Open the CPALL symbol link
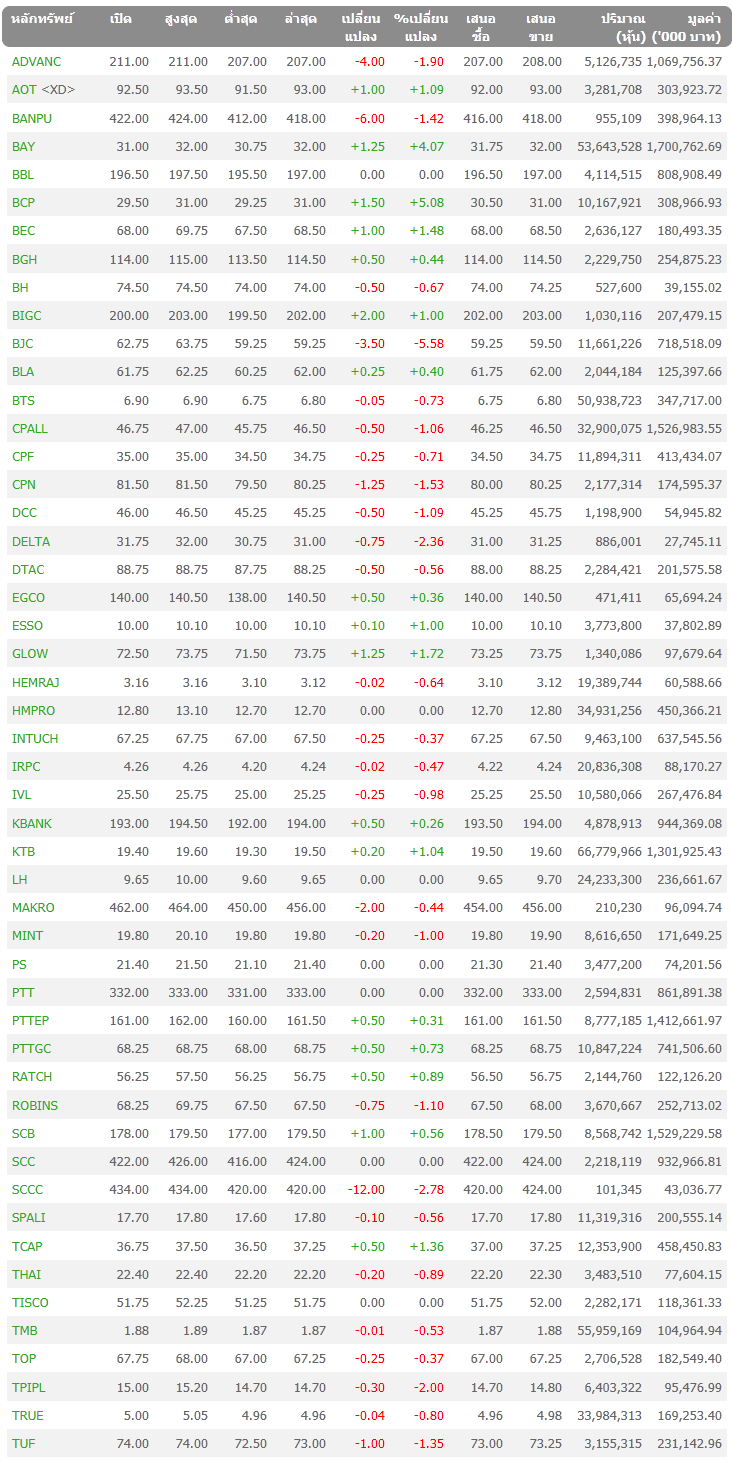This screenshot has height=1461, width=732. pos(30,428)
